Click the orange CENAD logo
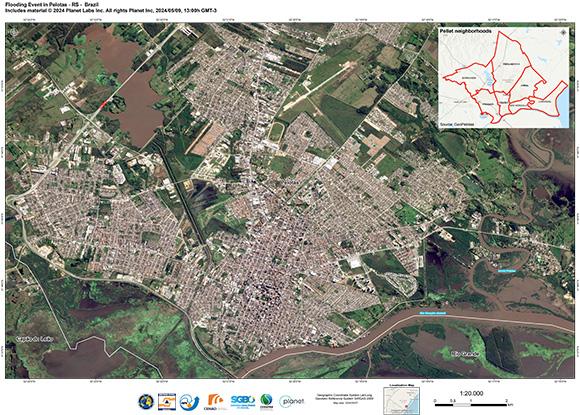 (215, 402)
